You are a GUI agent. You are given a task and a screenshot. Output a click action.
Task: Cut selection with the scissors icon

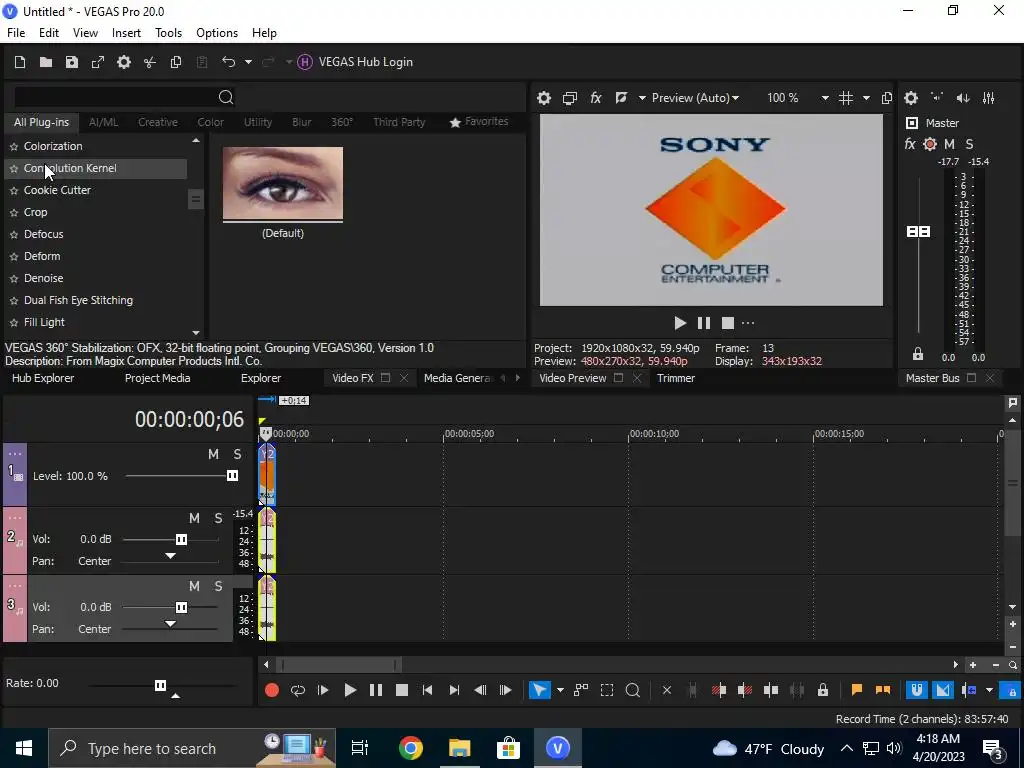[x=150, y=62]
